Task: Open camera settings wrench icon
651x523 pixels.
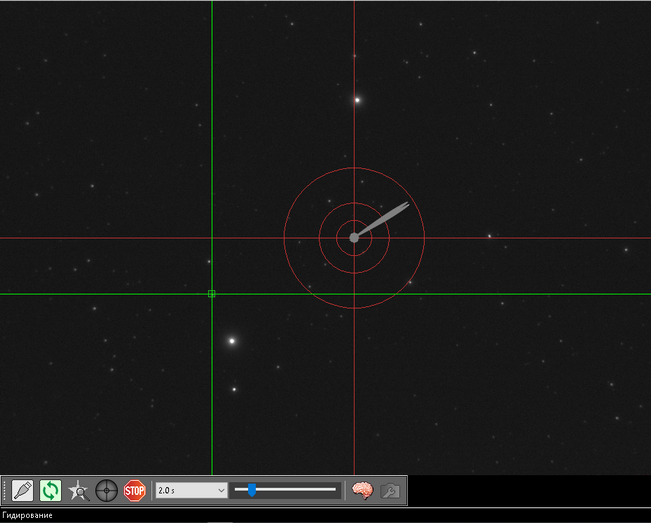Action: coord(390,491)
